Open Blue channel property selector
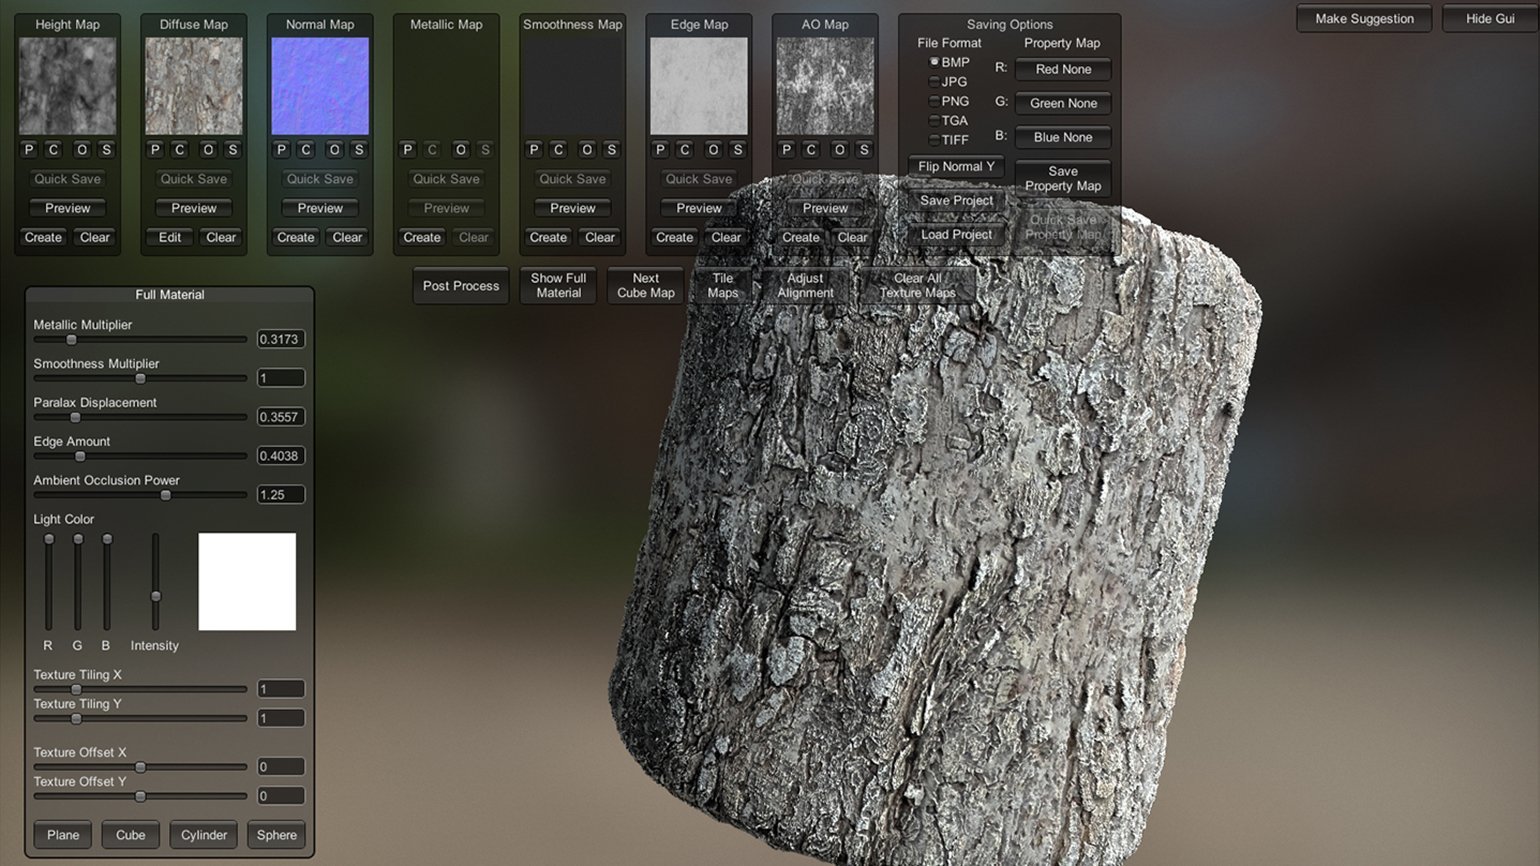The height and width of the screenshot is (866, 1540). (1063, 138)
